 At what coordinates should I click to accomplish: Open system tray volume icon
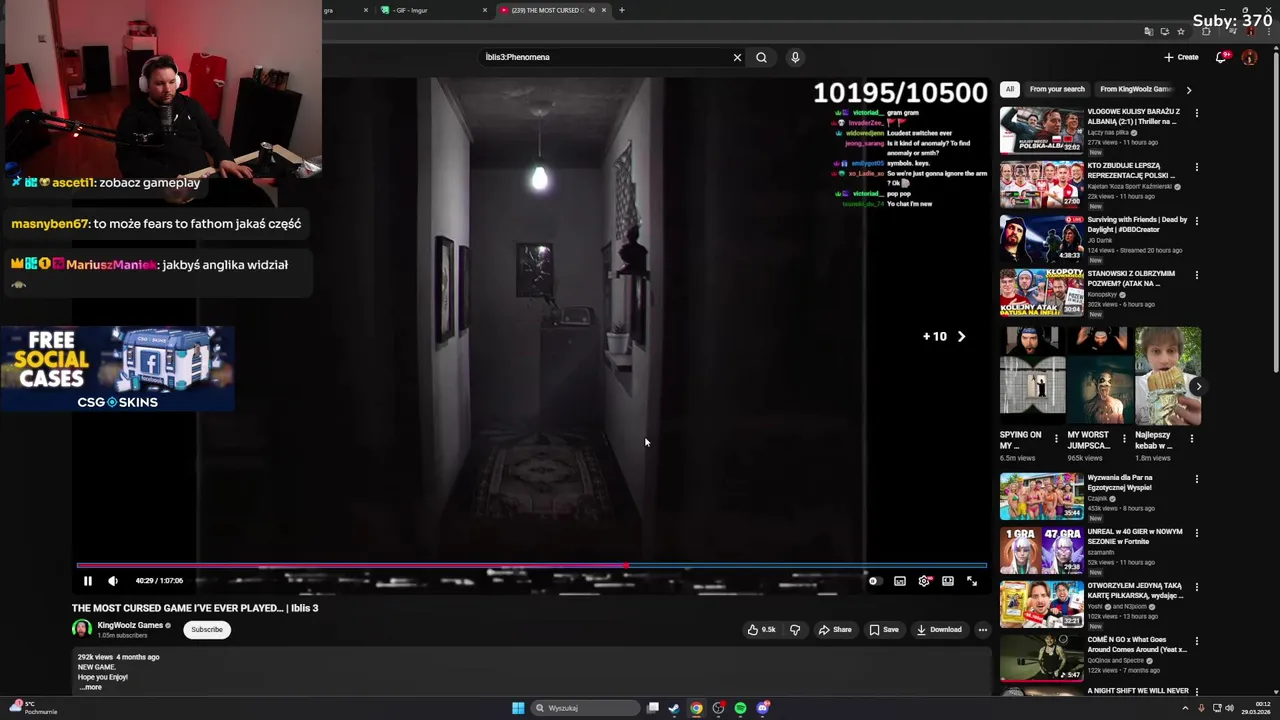1229,708
